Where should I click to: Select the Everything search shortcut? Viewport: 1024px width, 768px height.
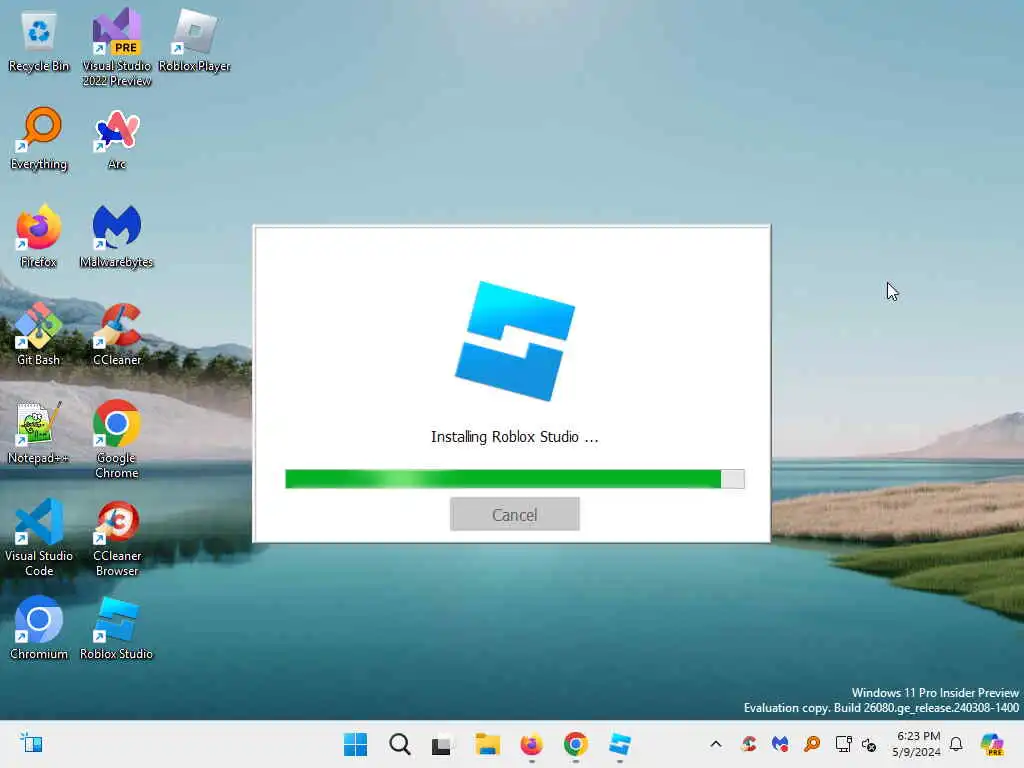(x=39, y=139)
